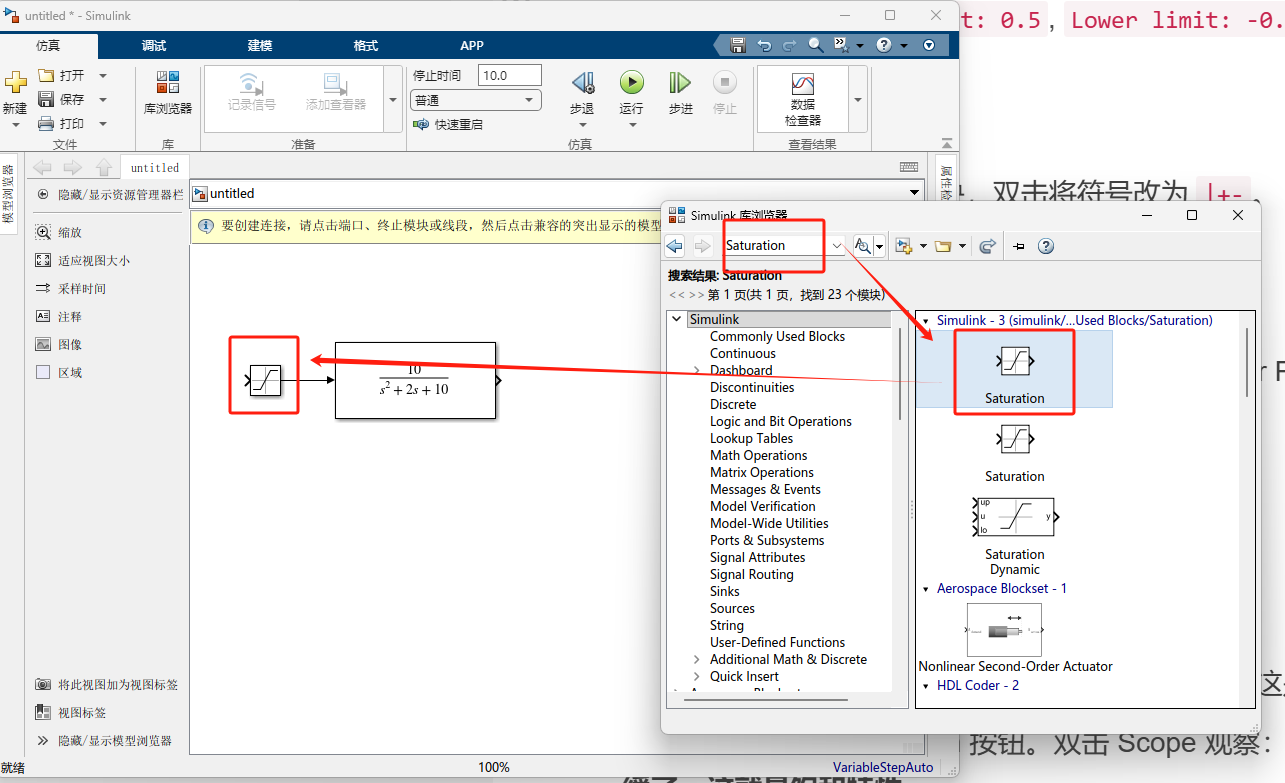The width and height of the screenshot is (1285, 783).
Task: Switch to the 仿真 (Simulation) tab
Action: tap(48, 45)
